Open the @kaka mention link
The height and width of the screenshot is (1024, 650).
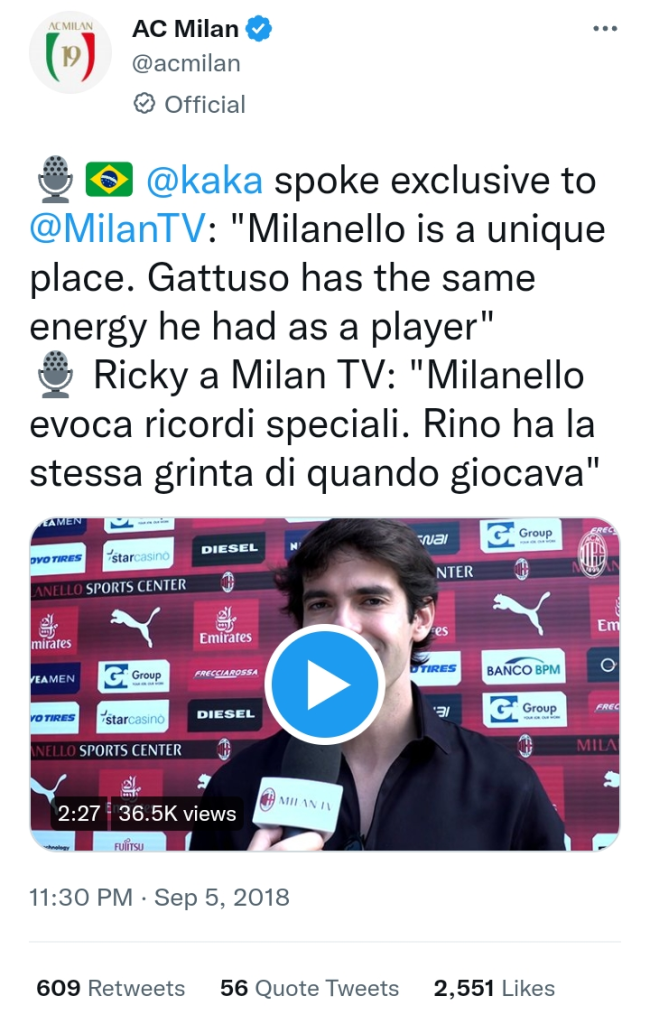204,180
